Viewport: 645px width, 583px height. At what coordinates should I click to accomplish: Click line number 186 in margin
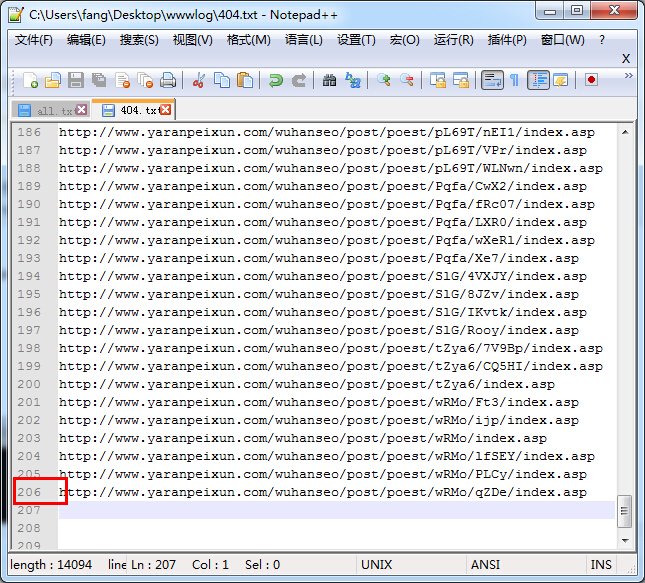[x=29, y=132]
